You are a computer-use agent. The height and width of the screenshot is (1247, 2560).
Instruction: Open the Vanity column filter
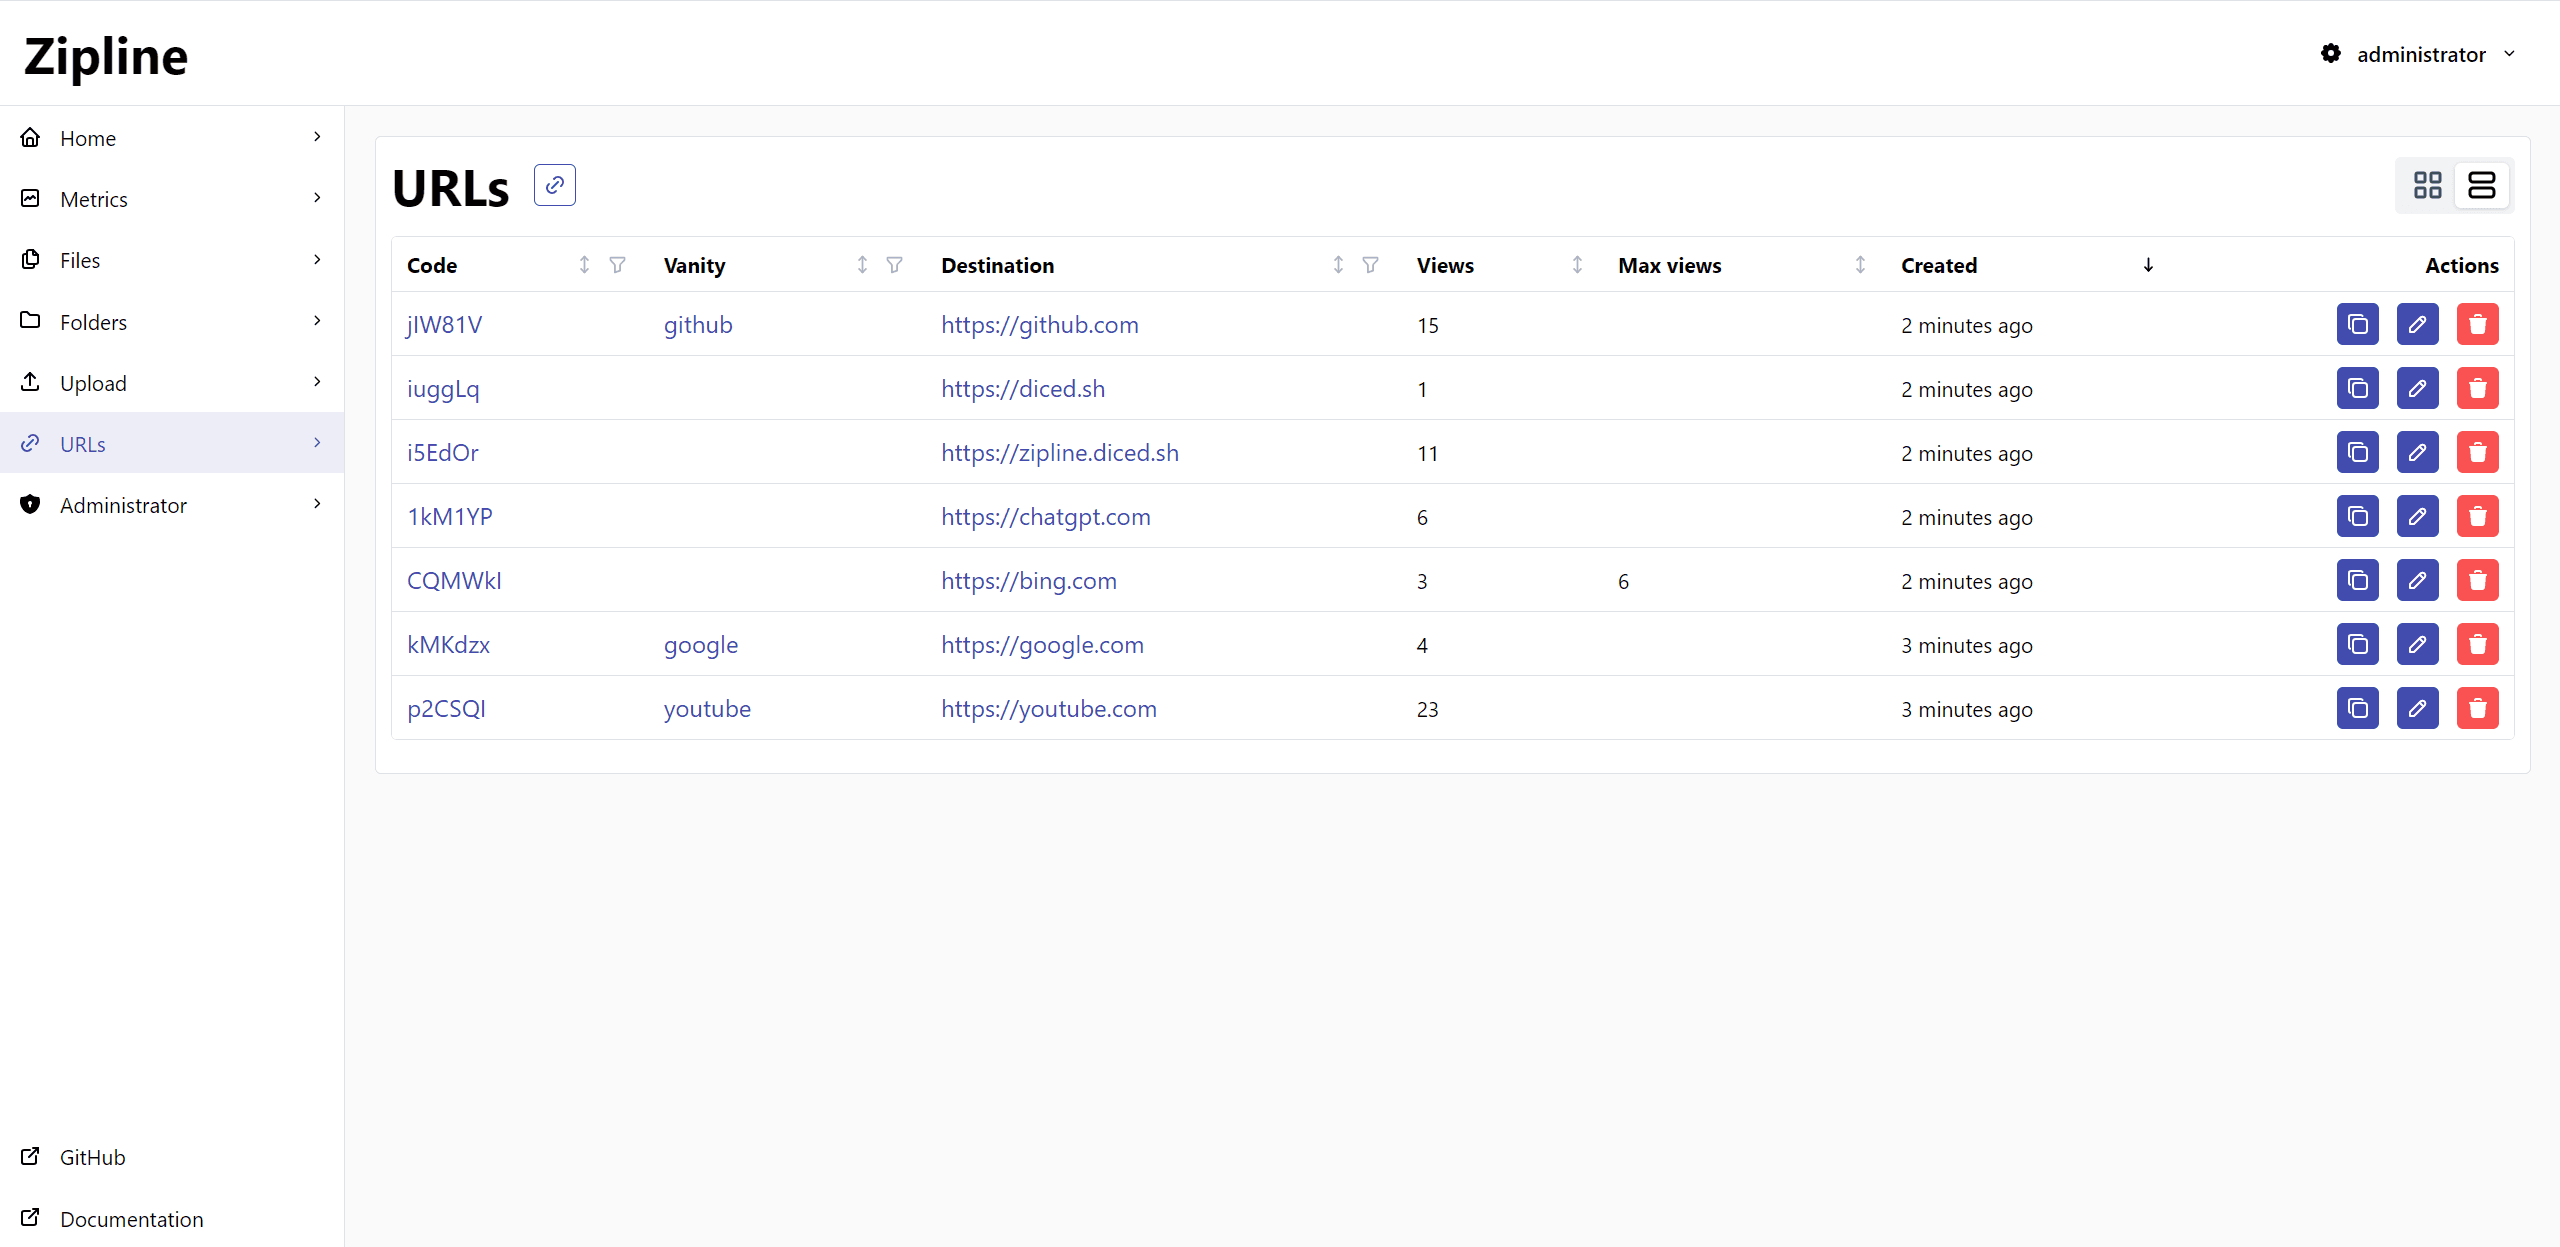[894, 264]
